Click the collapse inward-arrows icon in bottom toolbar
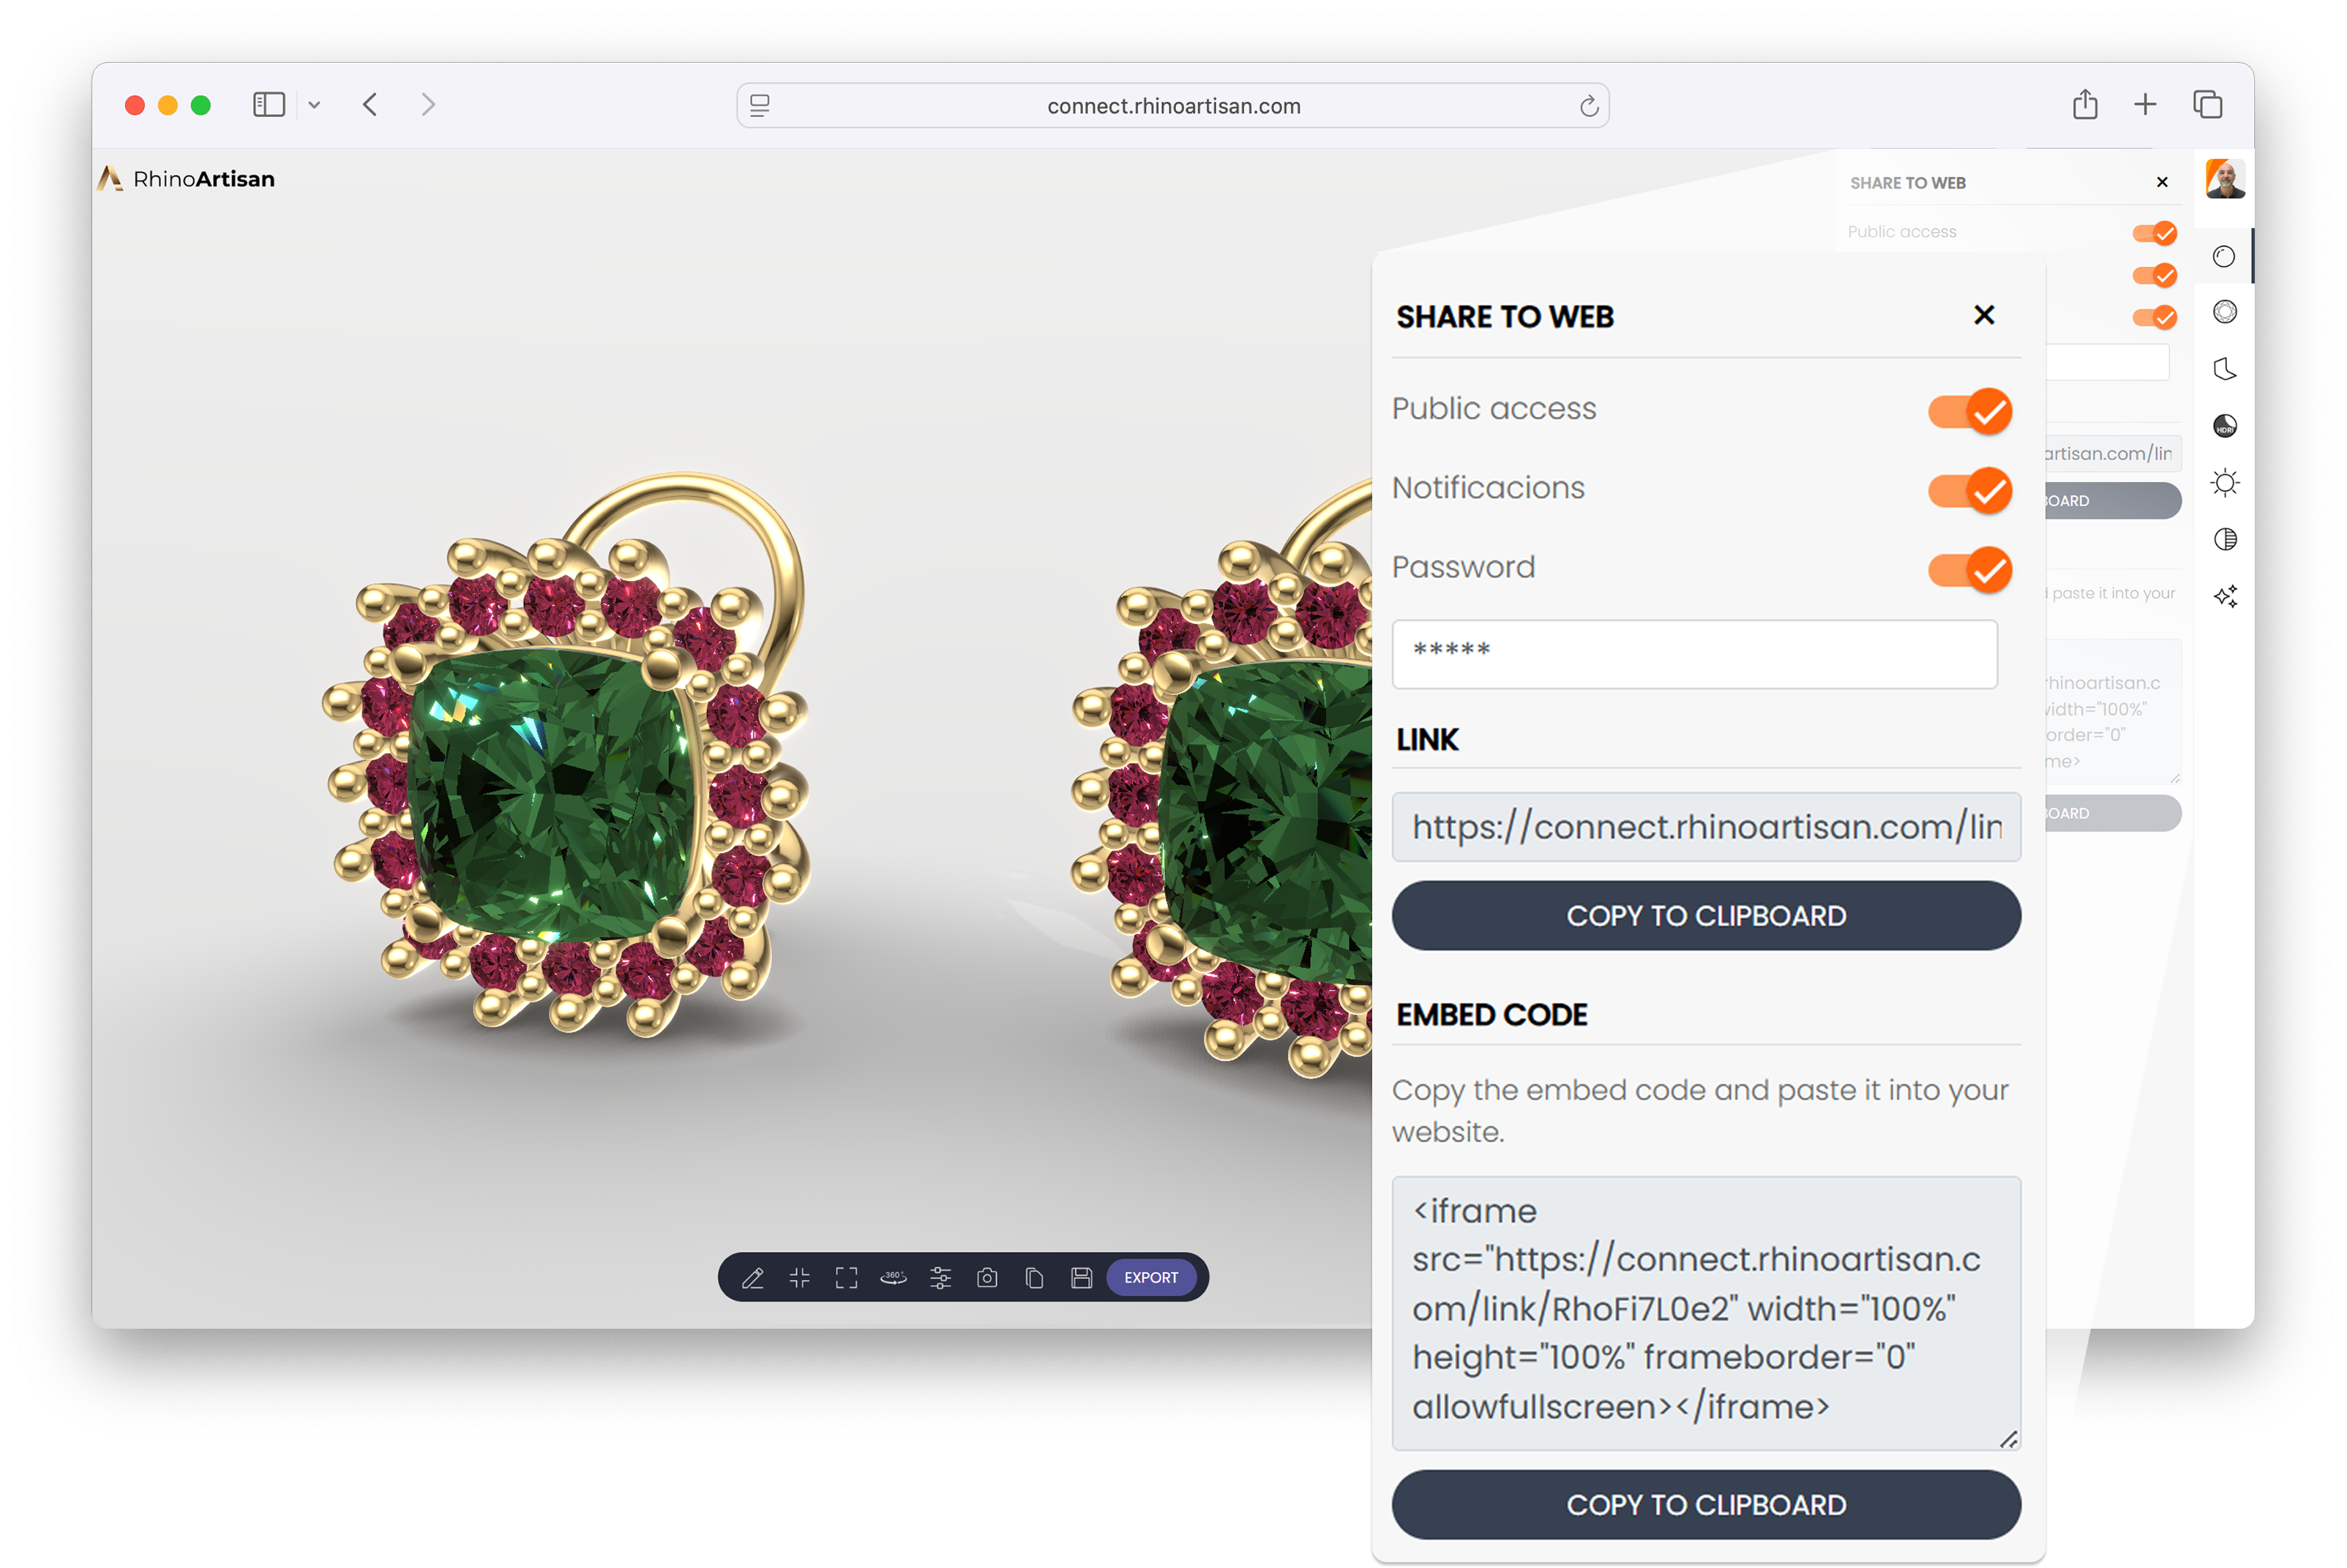 (800, 1278)
